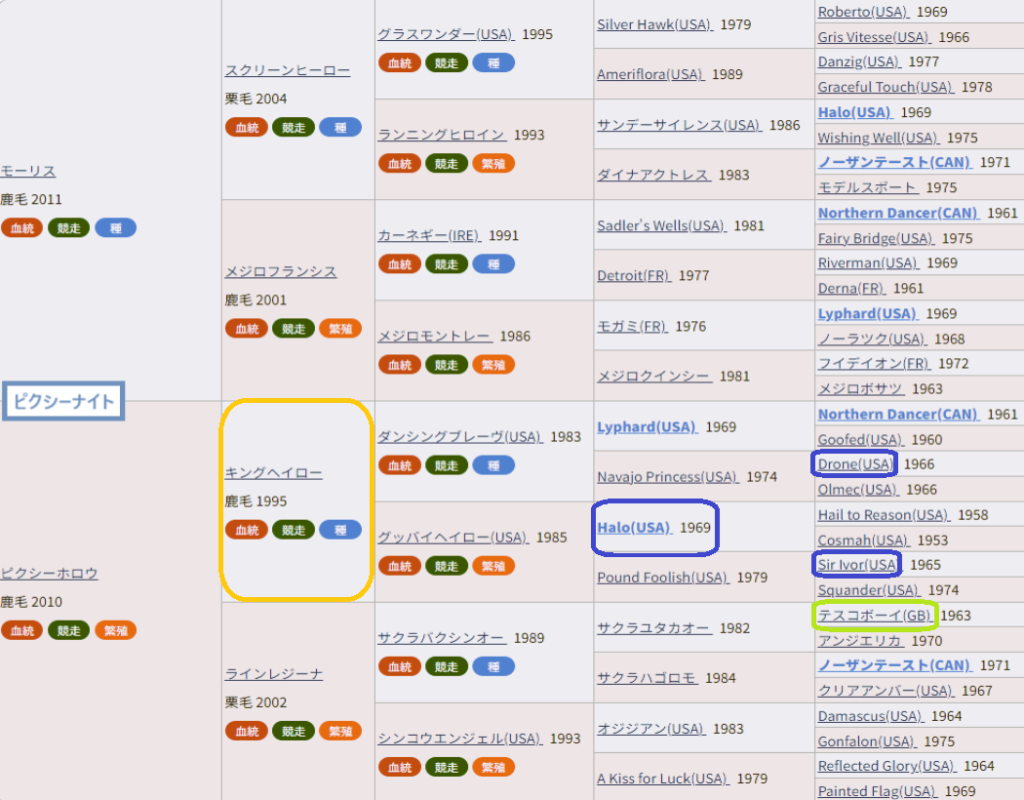Open Hail to Reason(USA) link
The image size is (1024, 800).
pos(884,515)
